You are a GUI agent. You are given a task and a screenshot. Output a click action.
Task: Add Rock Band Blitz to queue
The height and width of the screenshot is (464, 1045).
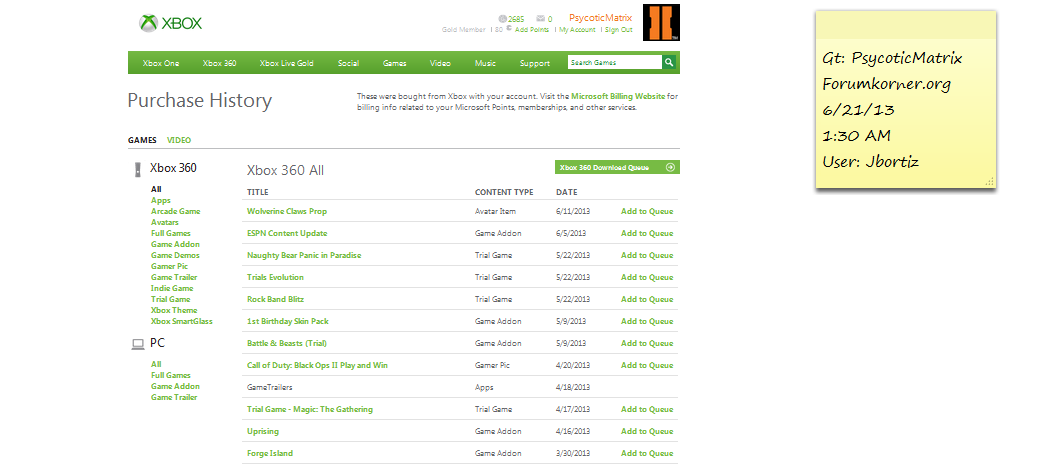tap(647, 299)
